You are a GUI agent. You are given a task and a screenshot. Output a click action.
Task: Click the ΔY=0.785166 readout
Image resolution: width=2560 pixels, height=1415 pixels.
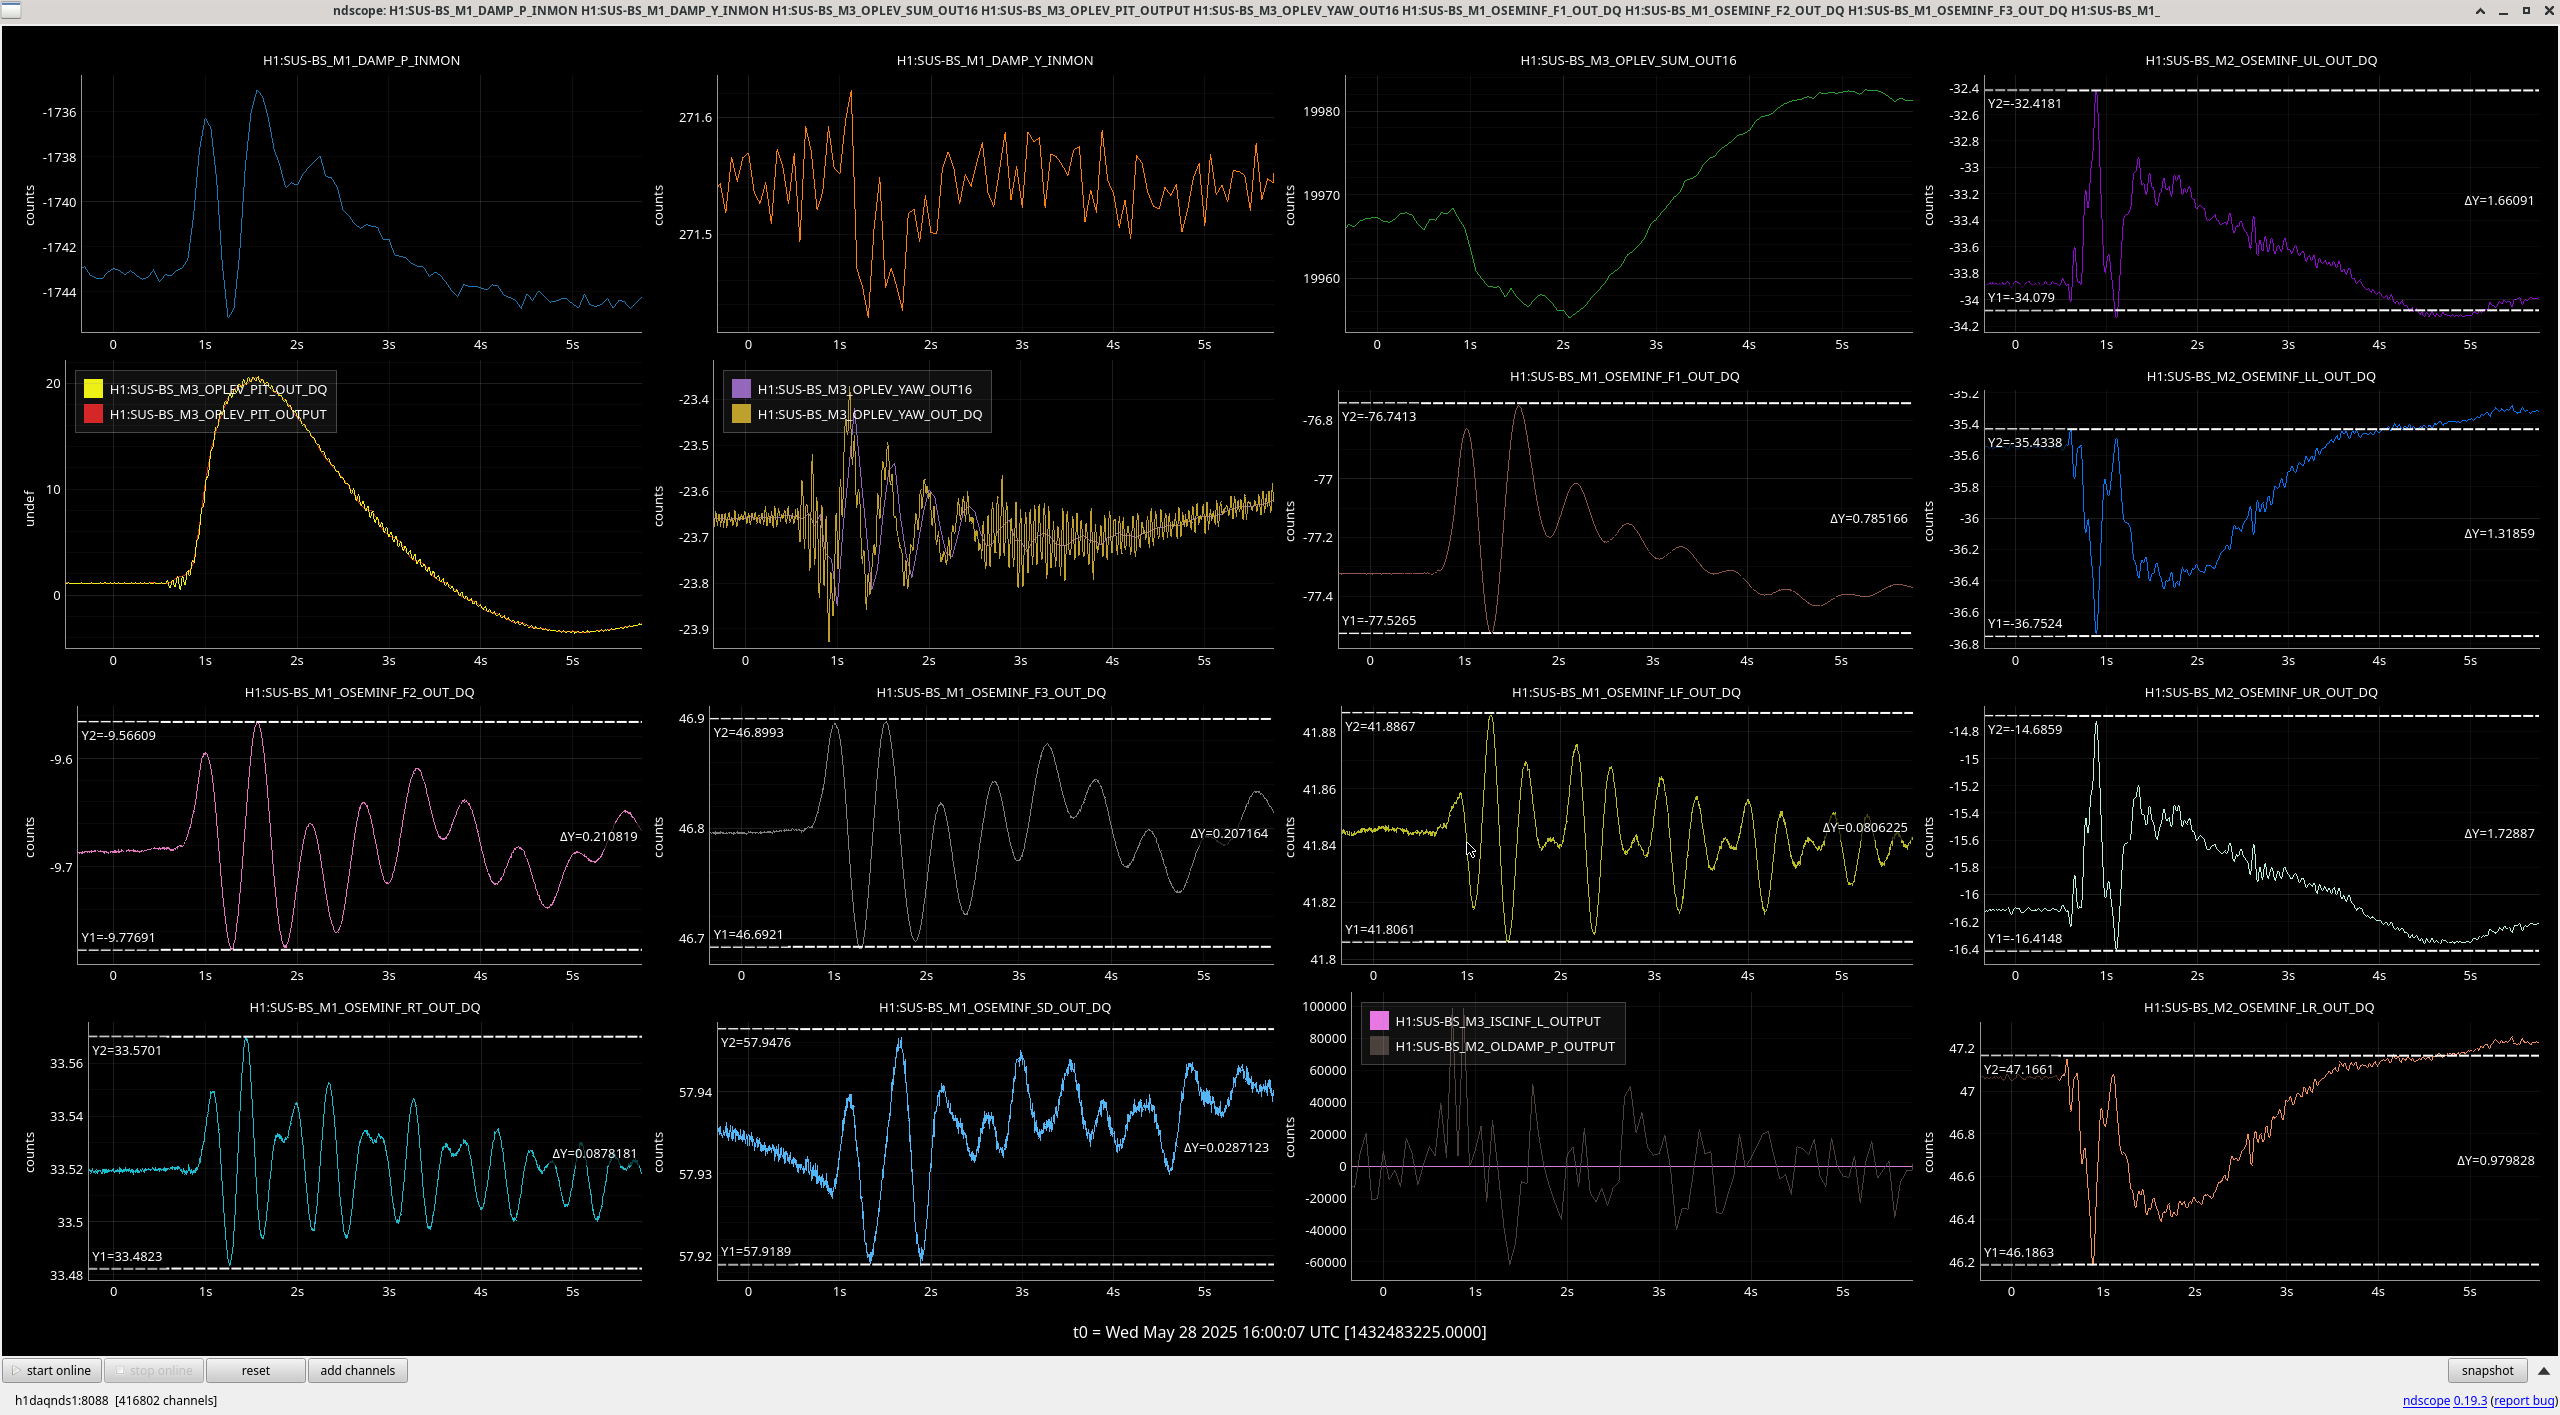(1869, 518)
